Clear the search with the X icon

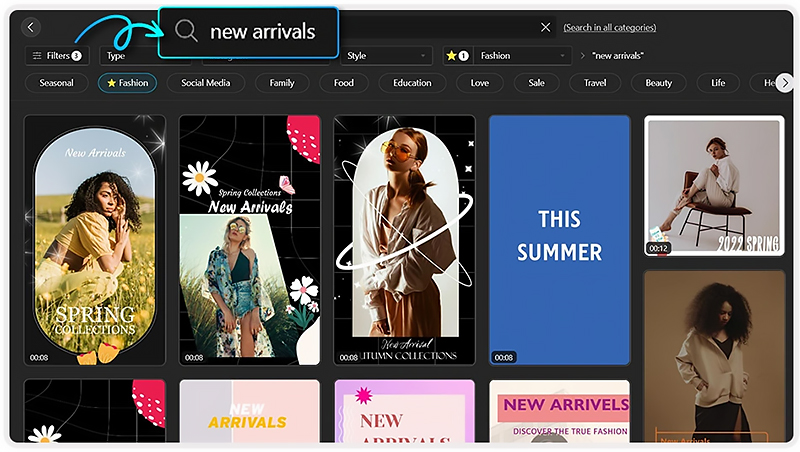[545, 27]
